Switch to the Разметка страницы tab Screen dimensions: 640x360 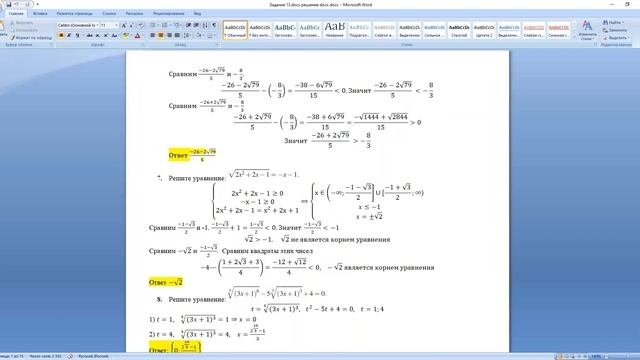[x=74, y=13]
